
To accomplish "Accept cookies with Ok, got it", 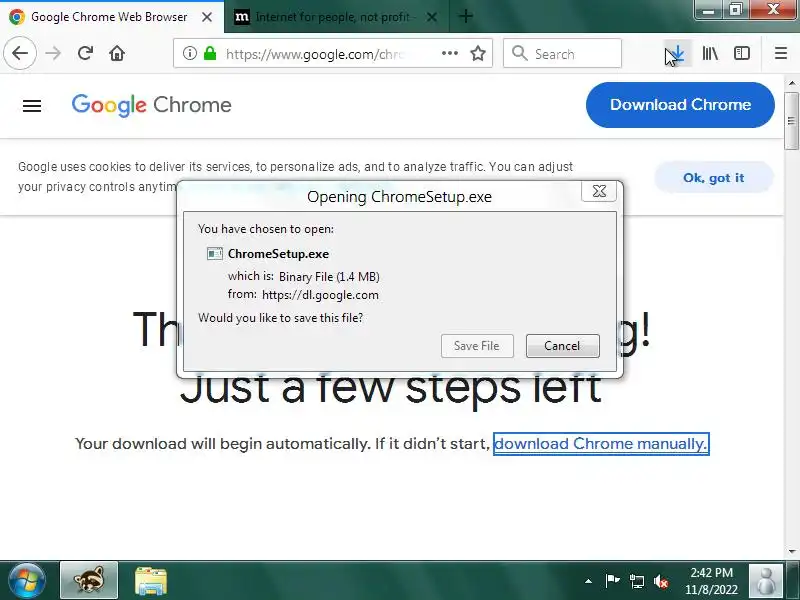I will (x=713, y=178).
